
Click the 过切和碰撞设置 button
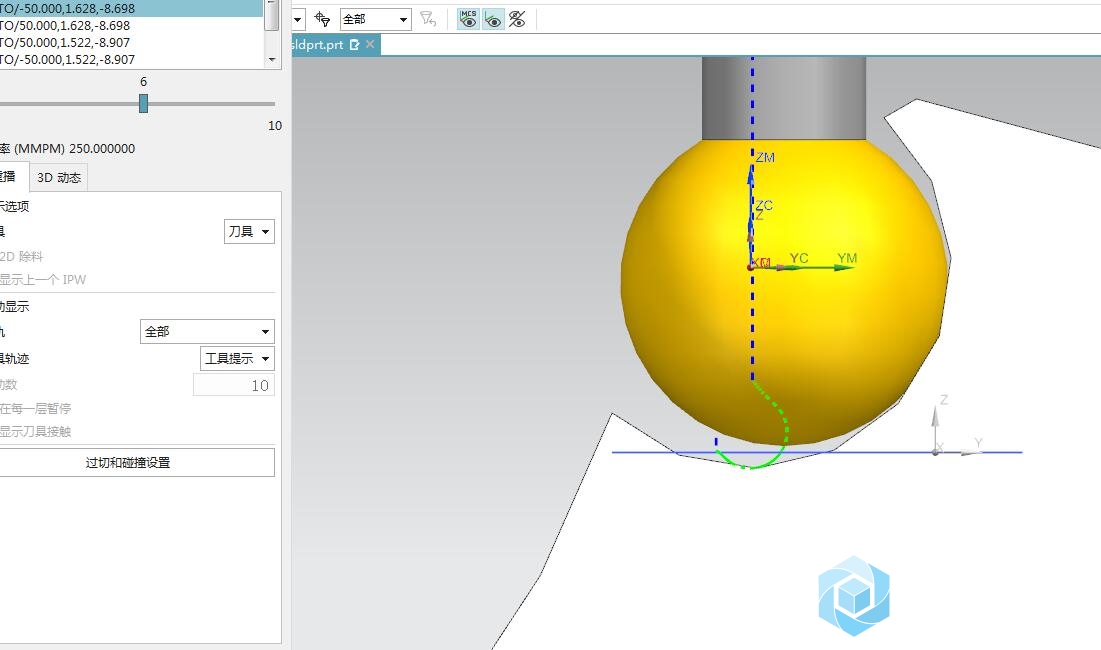point(136,463)
